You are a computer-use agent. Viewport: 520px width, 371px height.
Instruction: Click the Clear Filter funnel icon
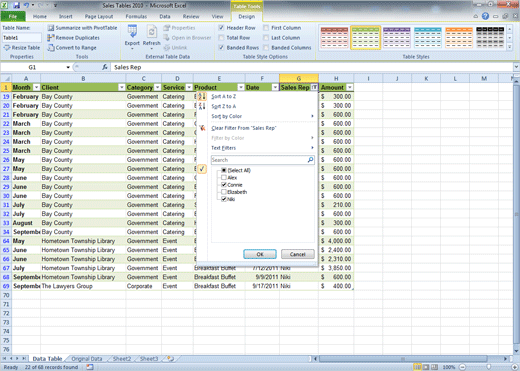click(x=202, y=128)
